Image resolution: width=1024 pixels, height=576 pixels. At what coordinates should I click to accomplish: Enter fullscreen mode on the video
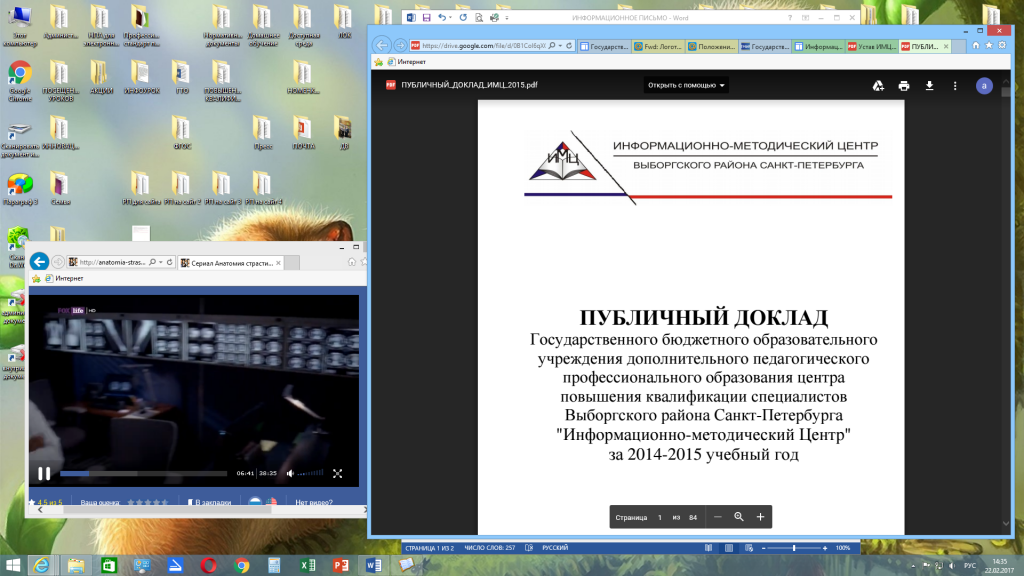(337, 473)
